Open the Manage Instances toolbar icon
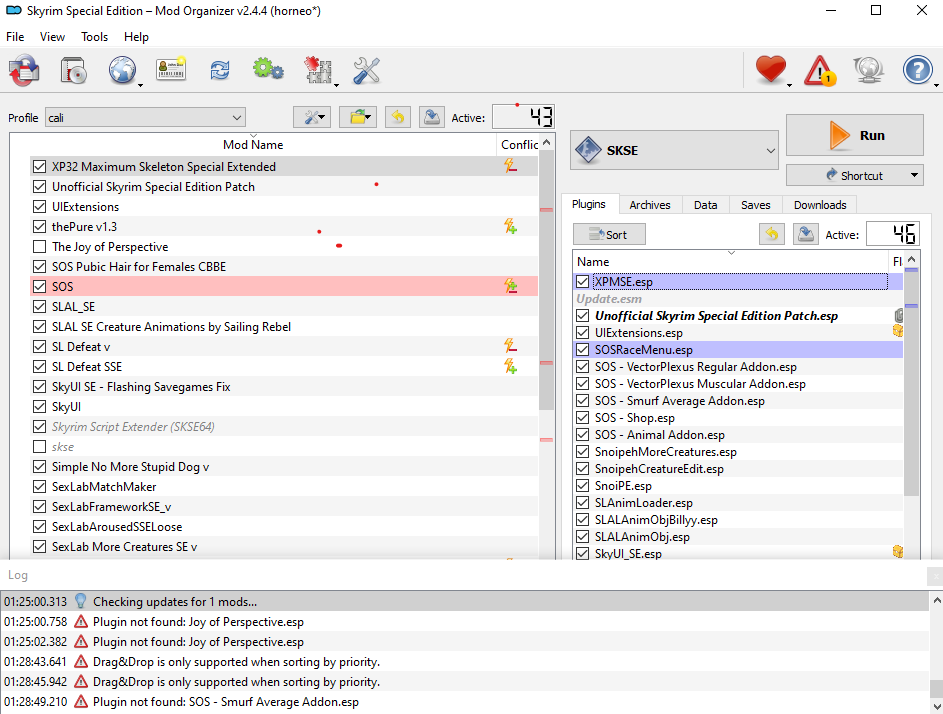The height and width of the screenshot is (714, 943). (x=24, y=70)
